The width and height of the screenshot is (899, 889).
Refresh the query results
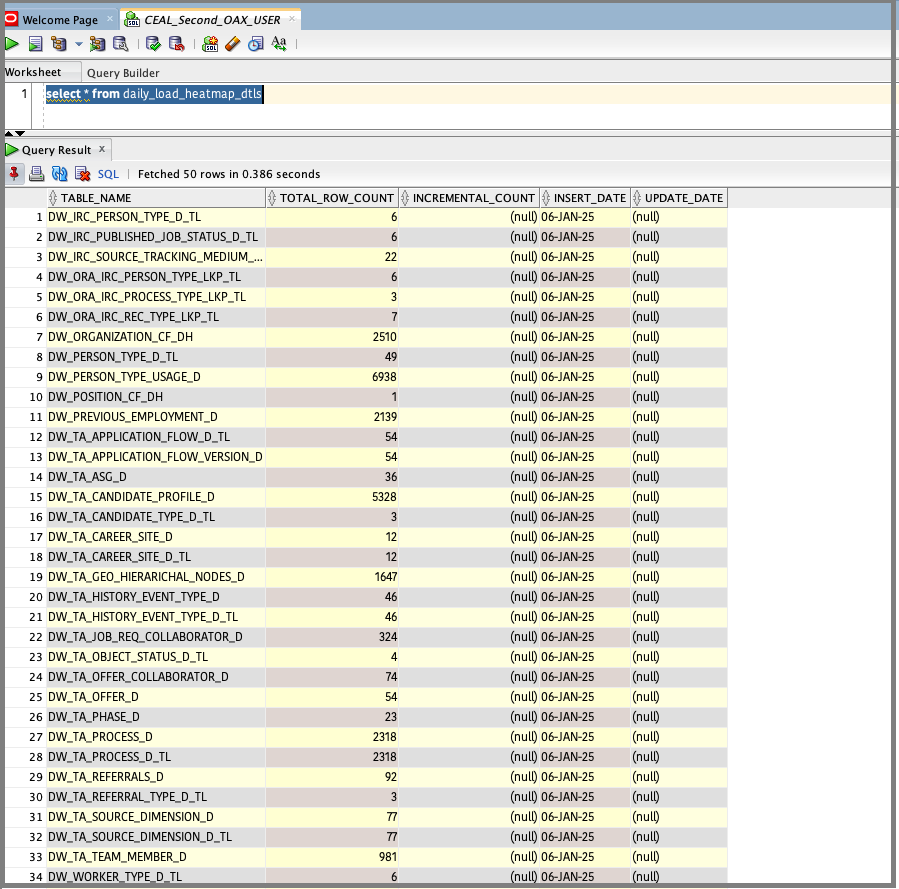(x=59, y=174)
